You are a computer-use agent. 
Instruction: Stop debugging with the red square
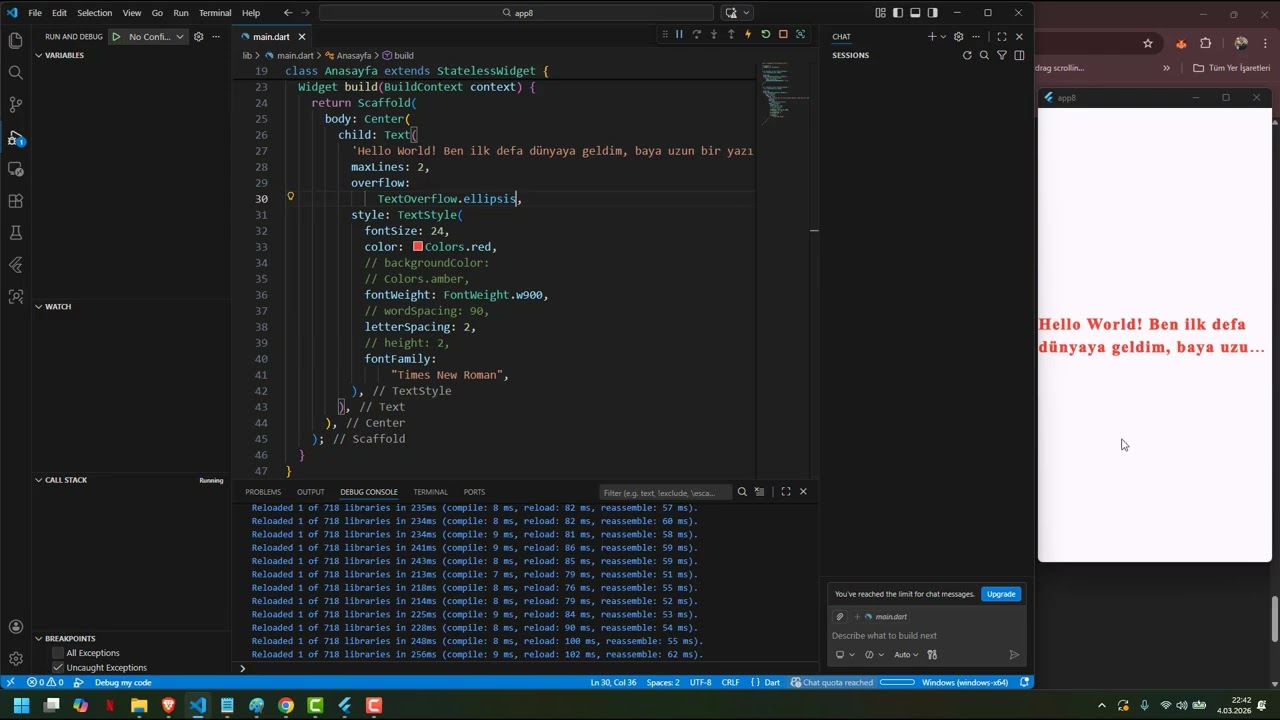(783, 34)
